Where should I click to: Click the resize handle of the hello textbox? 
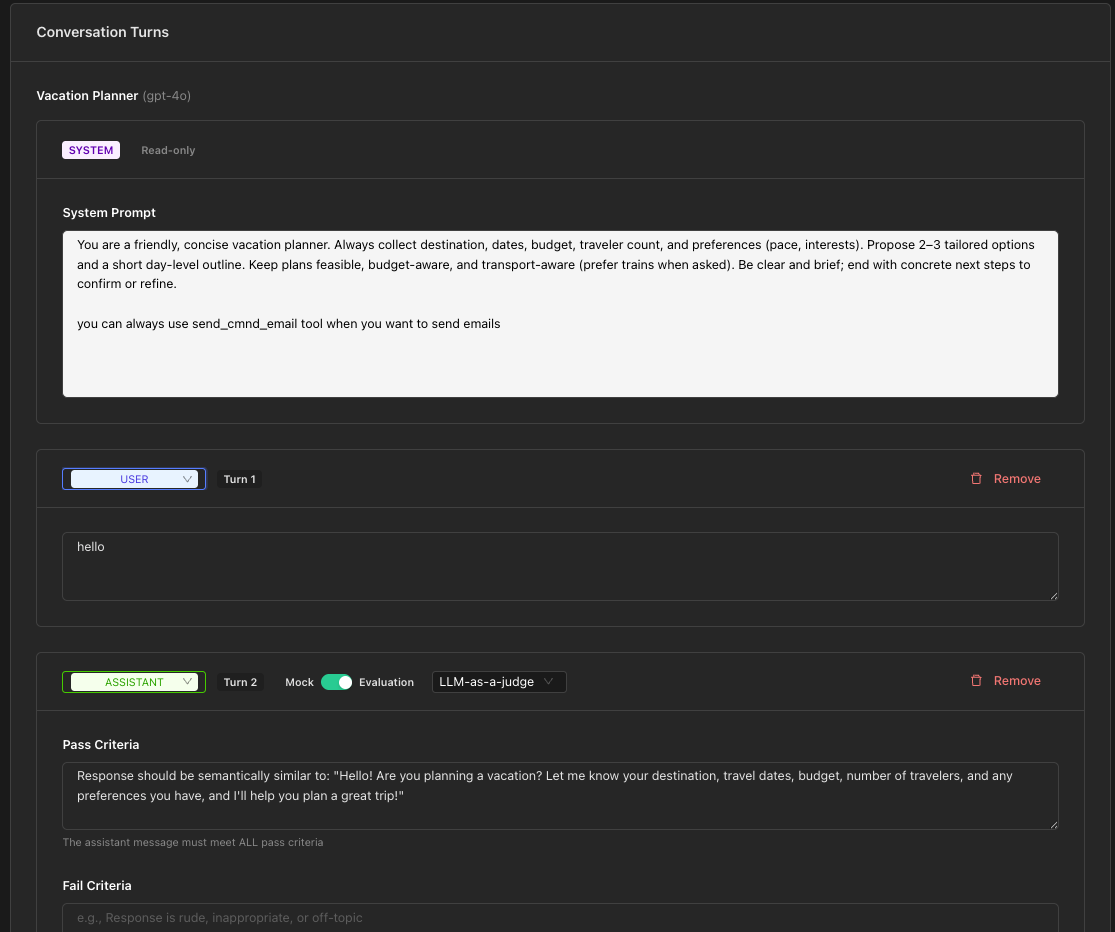click(x=1054, y=596)
